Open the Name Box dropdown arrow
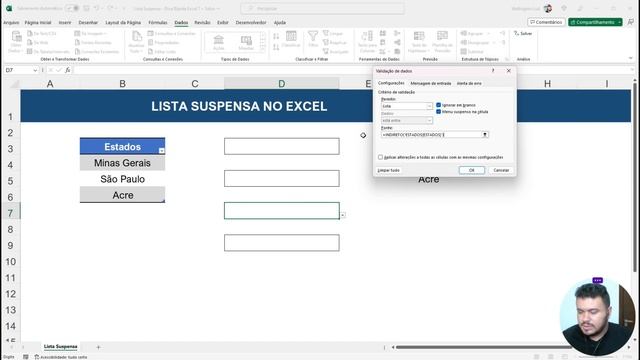This screenshot has height=360, width=640. tap(35, 70)
